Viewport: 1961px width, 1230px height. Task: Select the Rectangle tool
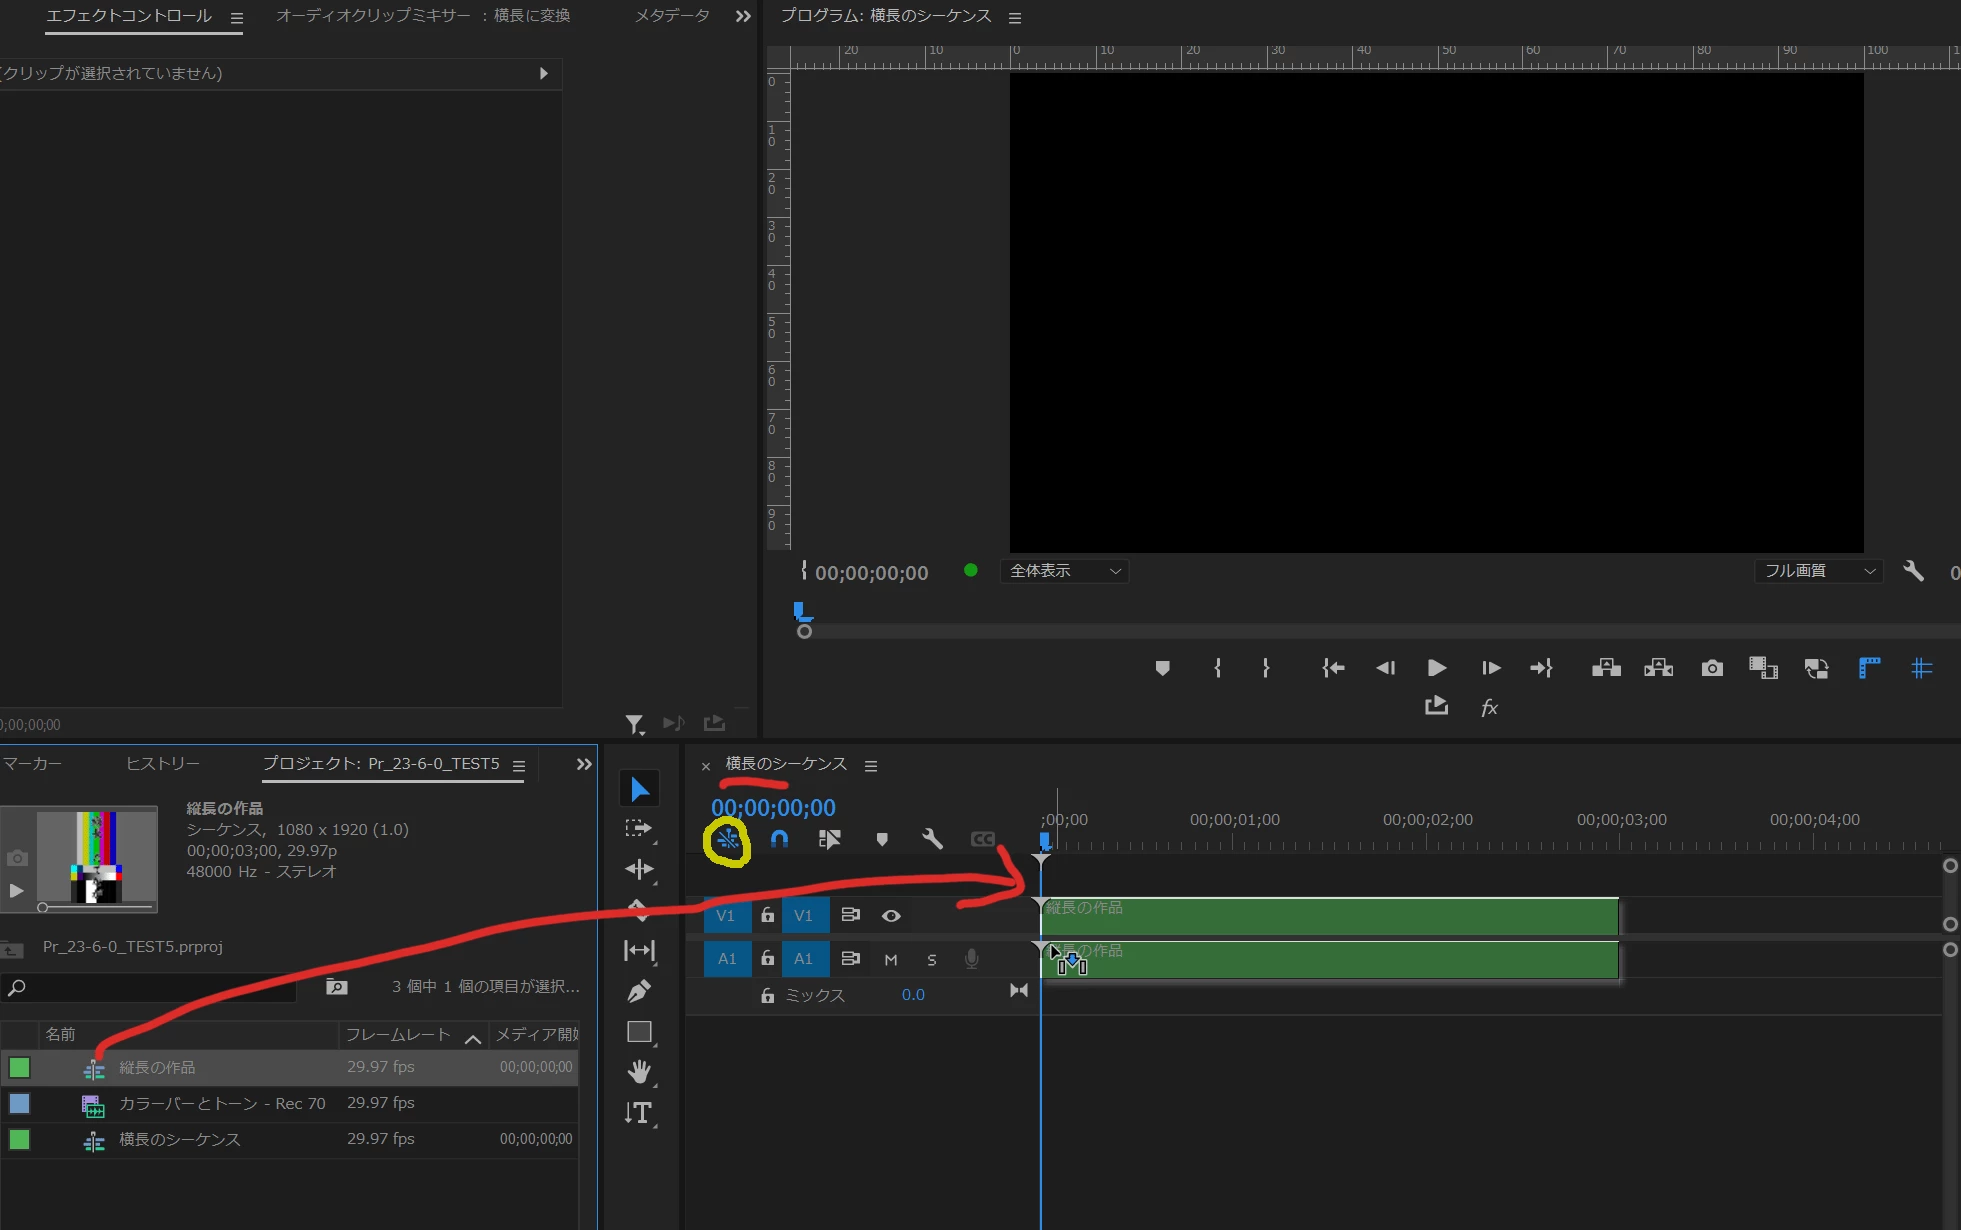tap(639, 1032)
